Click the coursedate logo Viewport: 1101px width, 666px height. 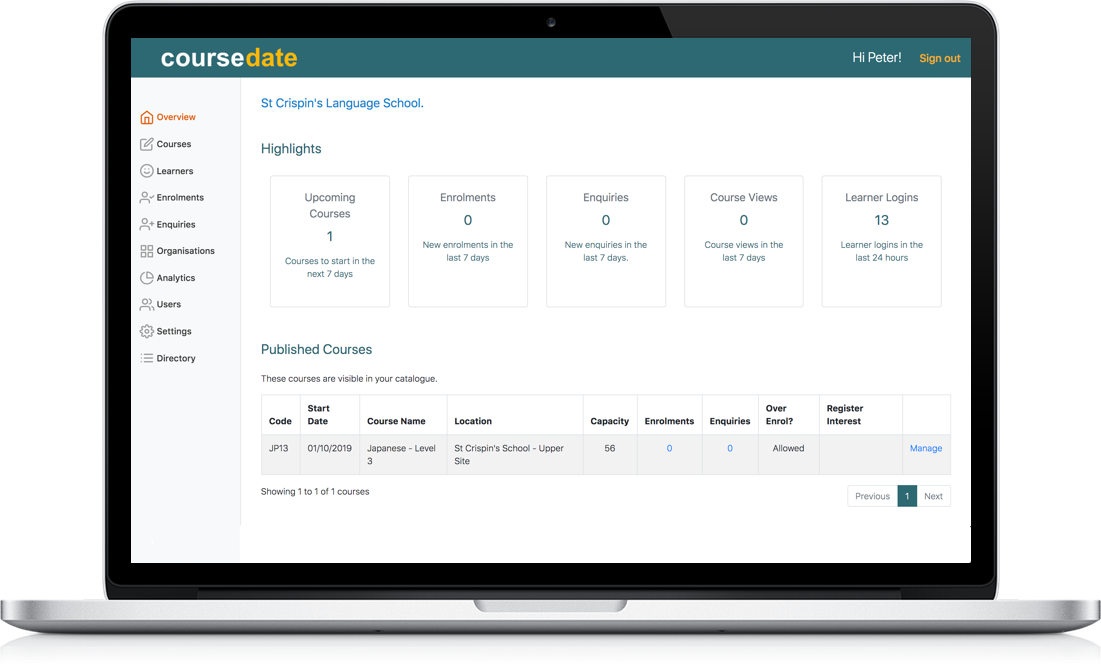pos(228,57)
